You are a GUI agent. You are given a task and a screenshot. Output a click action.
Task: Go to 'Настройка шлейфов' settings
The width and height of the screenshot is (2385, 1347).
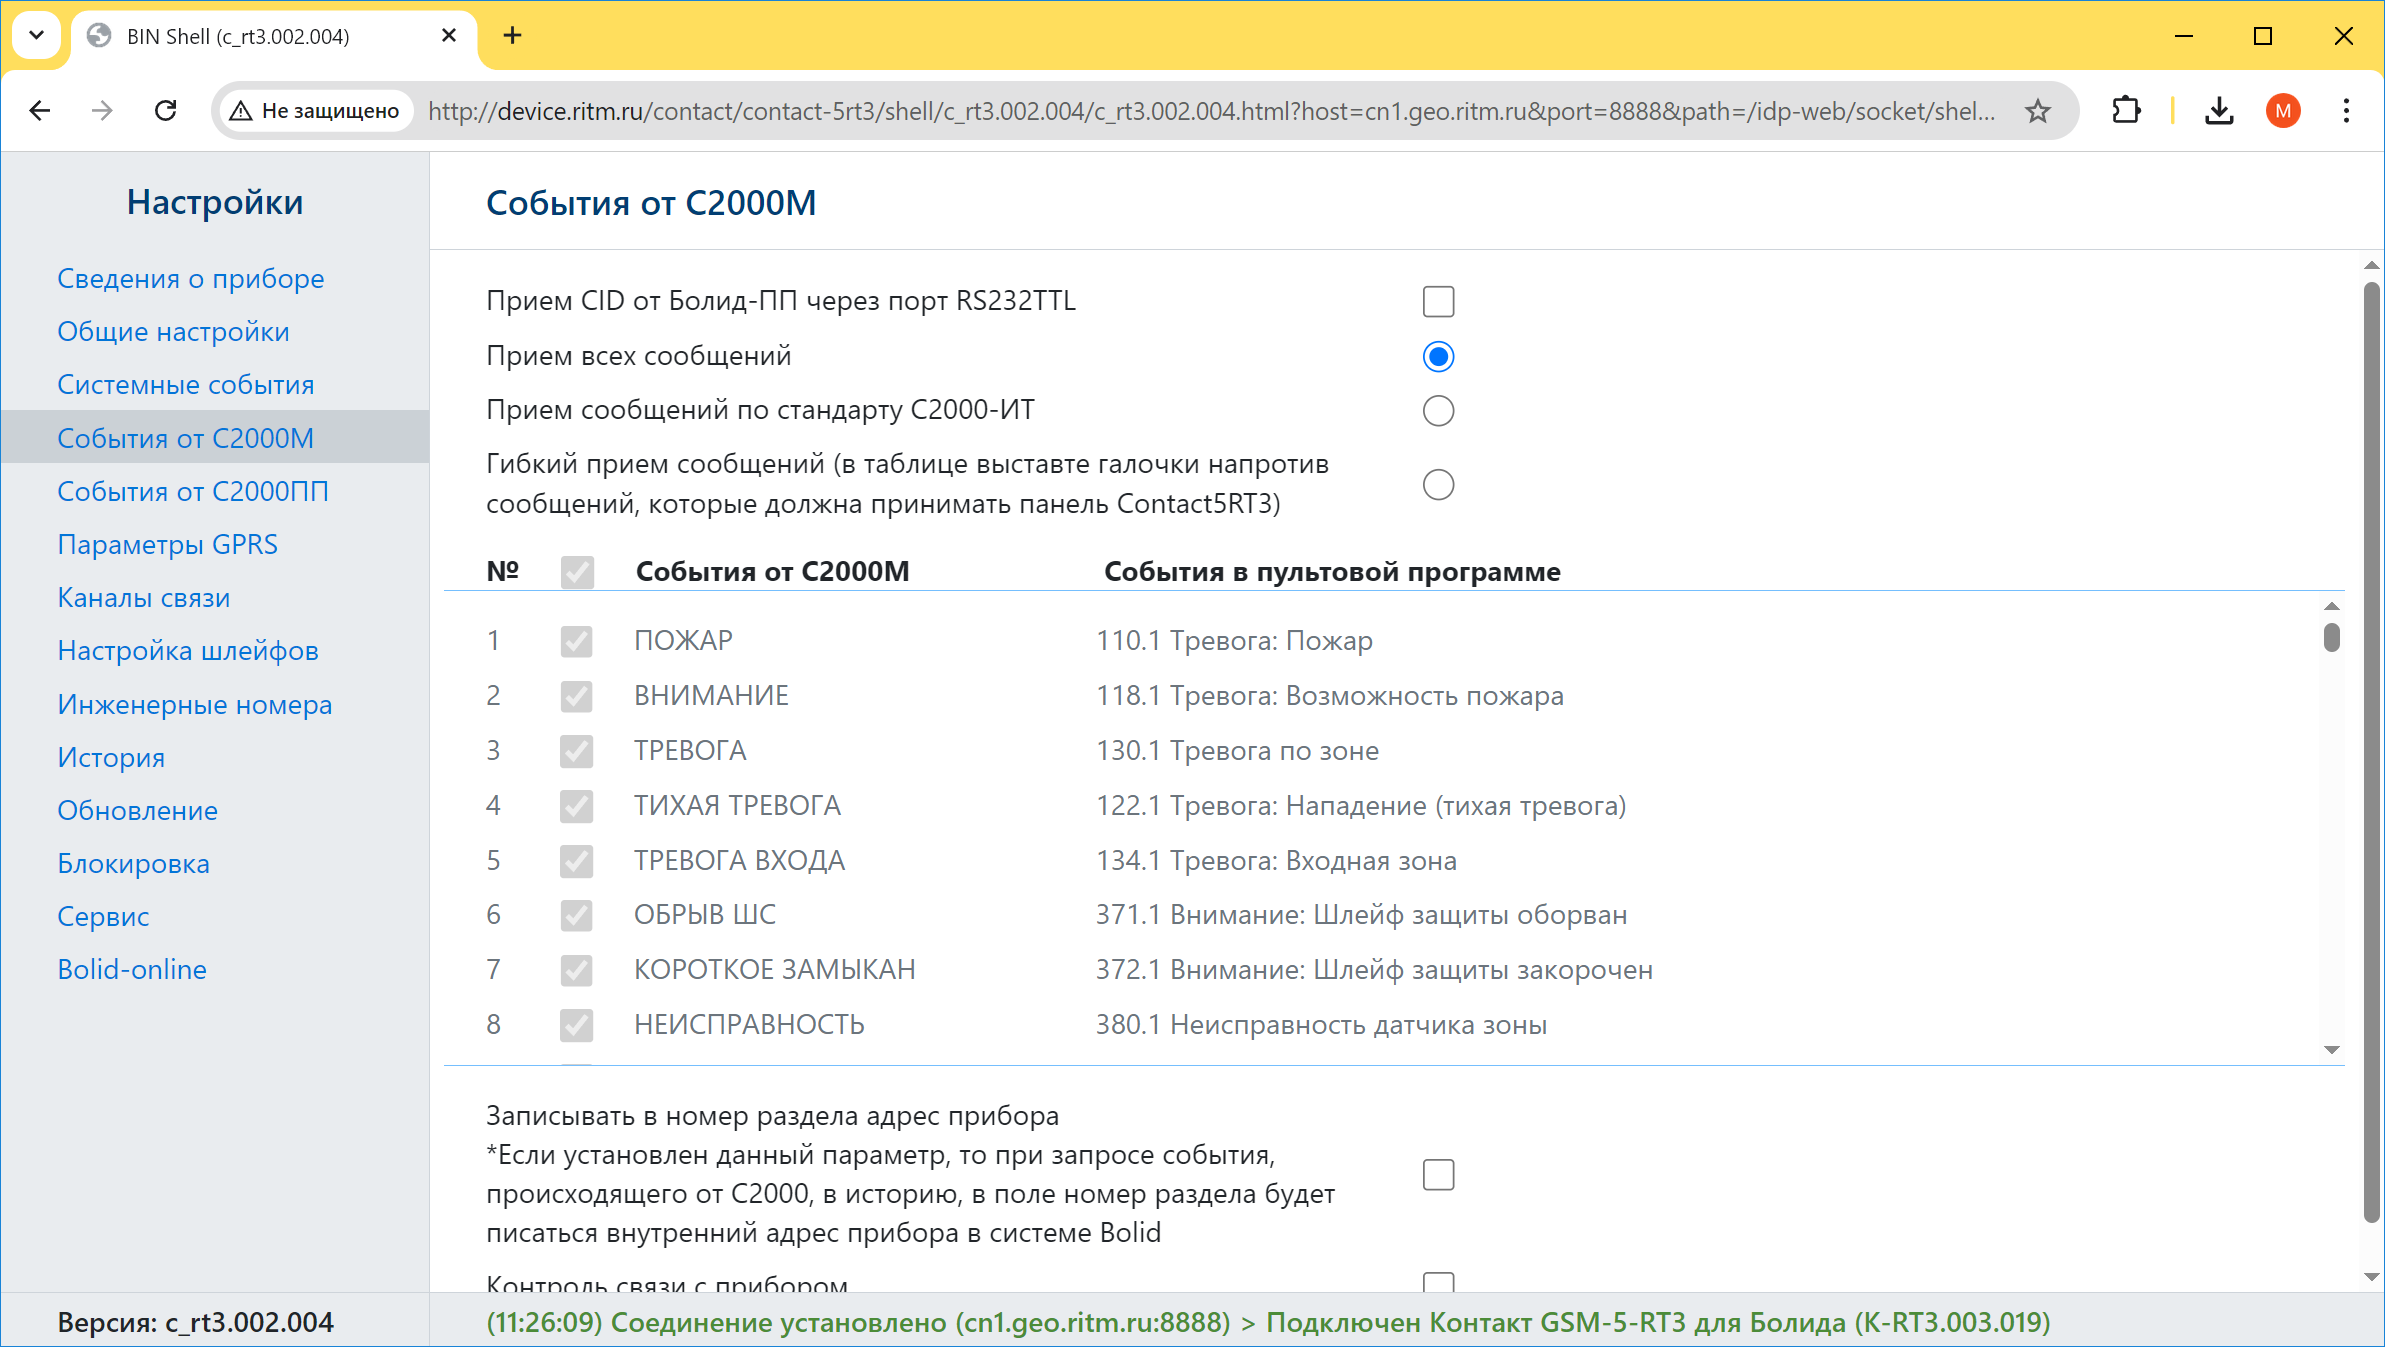click(187, 650)
